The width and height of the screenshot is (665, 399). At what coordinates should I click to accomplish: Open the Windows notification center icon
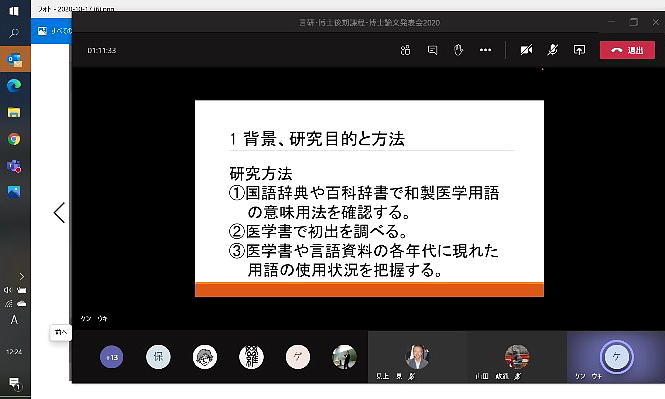14,383
